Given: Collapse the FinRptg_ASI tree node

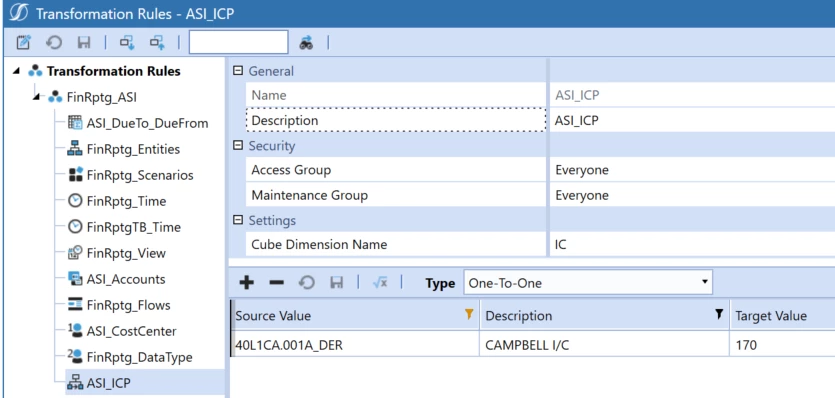Looking at the screenshot, I should (x=36, y=97).
